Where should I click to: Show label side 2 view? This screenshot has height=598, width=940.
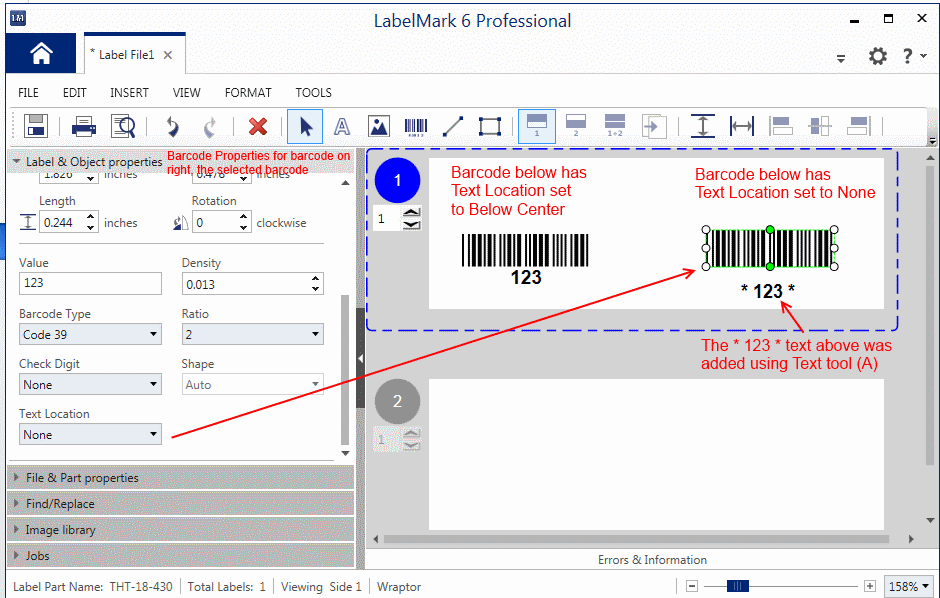pos(576,125)
